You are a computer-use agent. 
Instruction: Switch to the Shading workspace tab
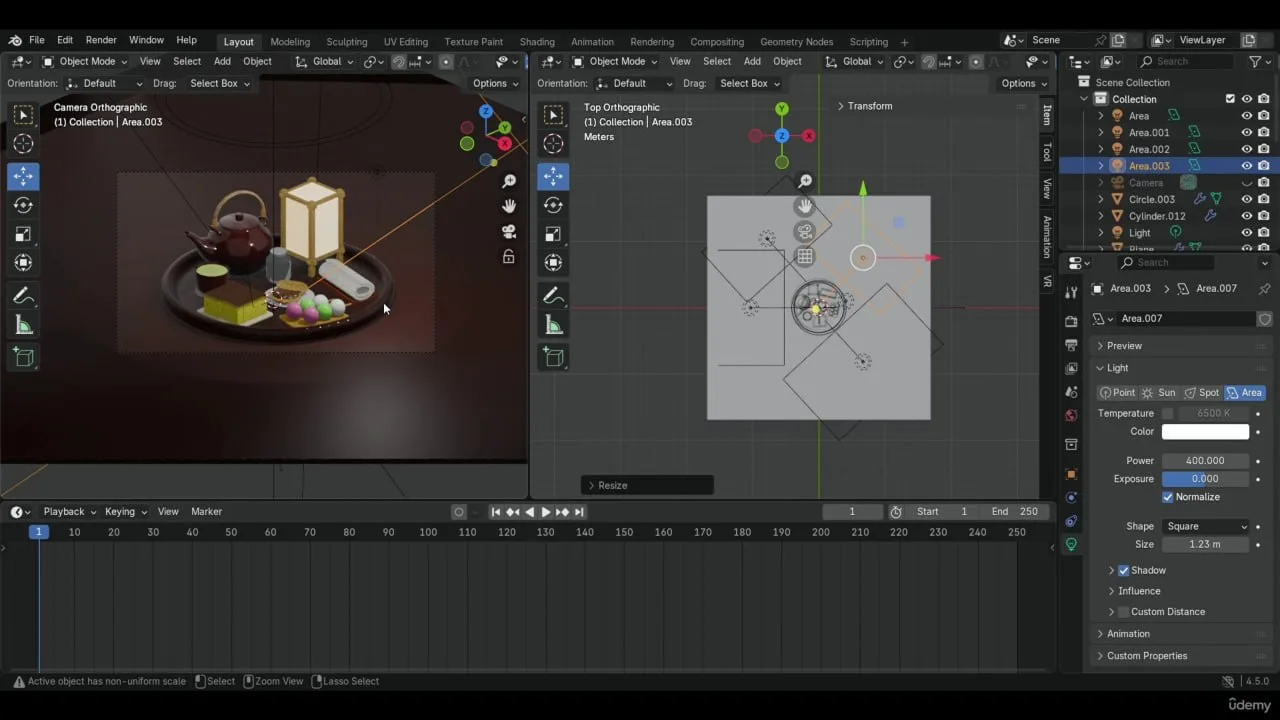[537, 42]
